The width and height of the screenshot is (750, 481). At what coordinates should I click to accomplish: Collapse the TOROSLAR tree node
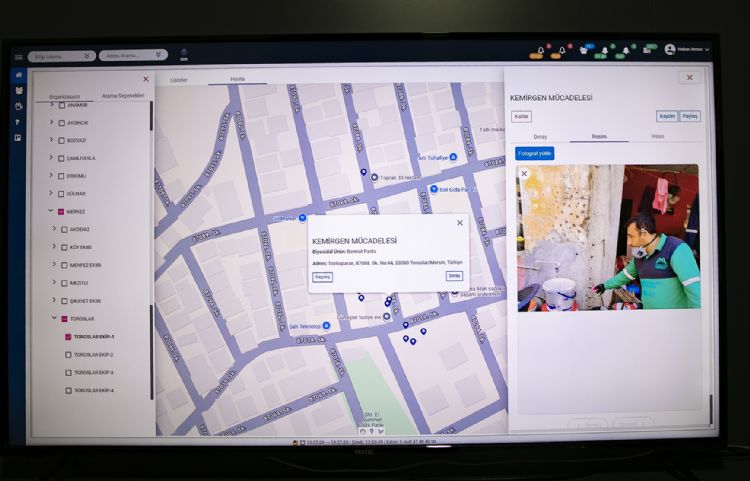(x=54, y=318)
